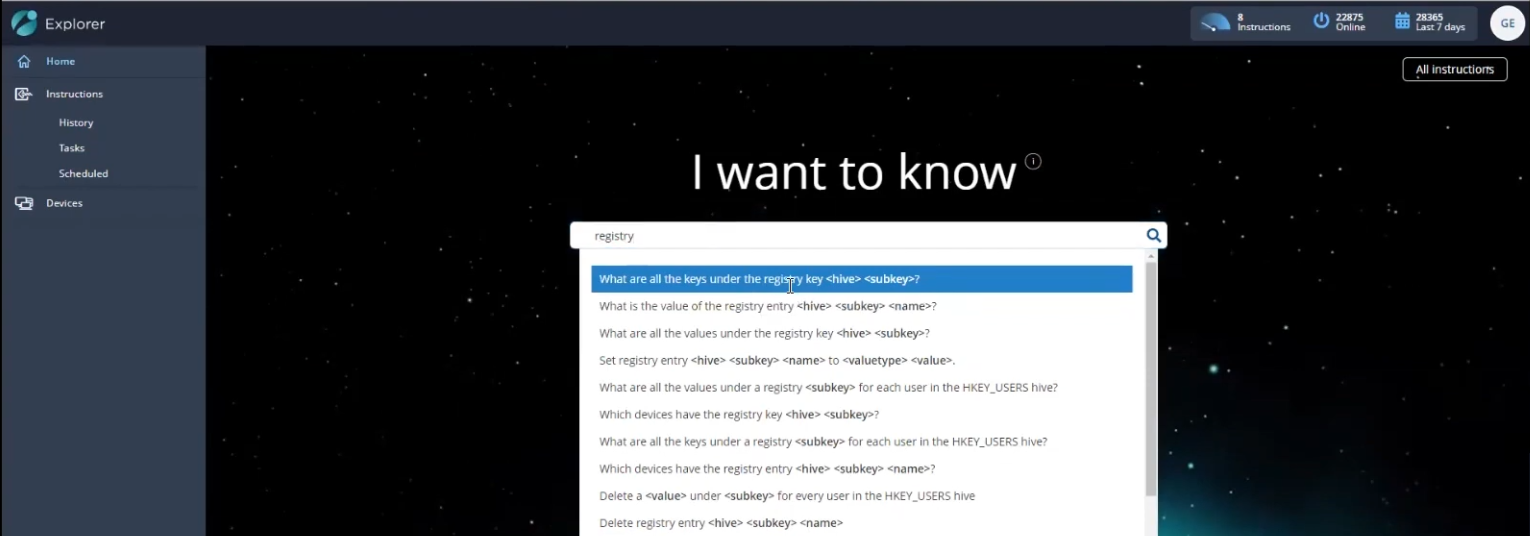
Task: Select 'Which devices have the registry entry'
Action: pos(861,468)
